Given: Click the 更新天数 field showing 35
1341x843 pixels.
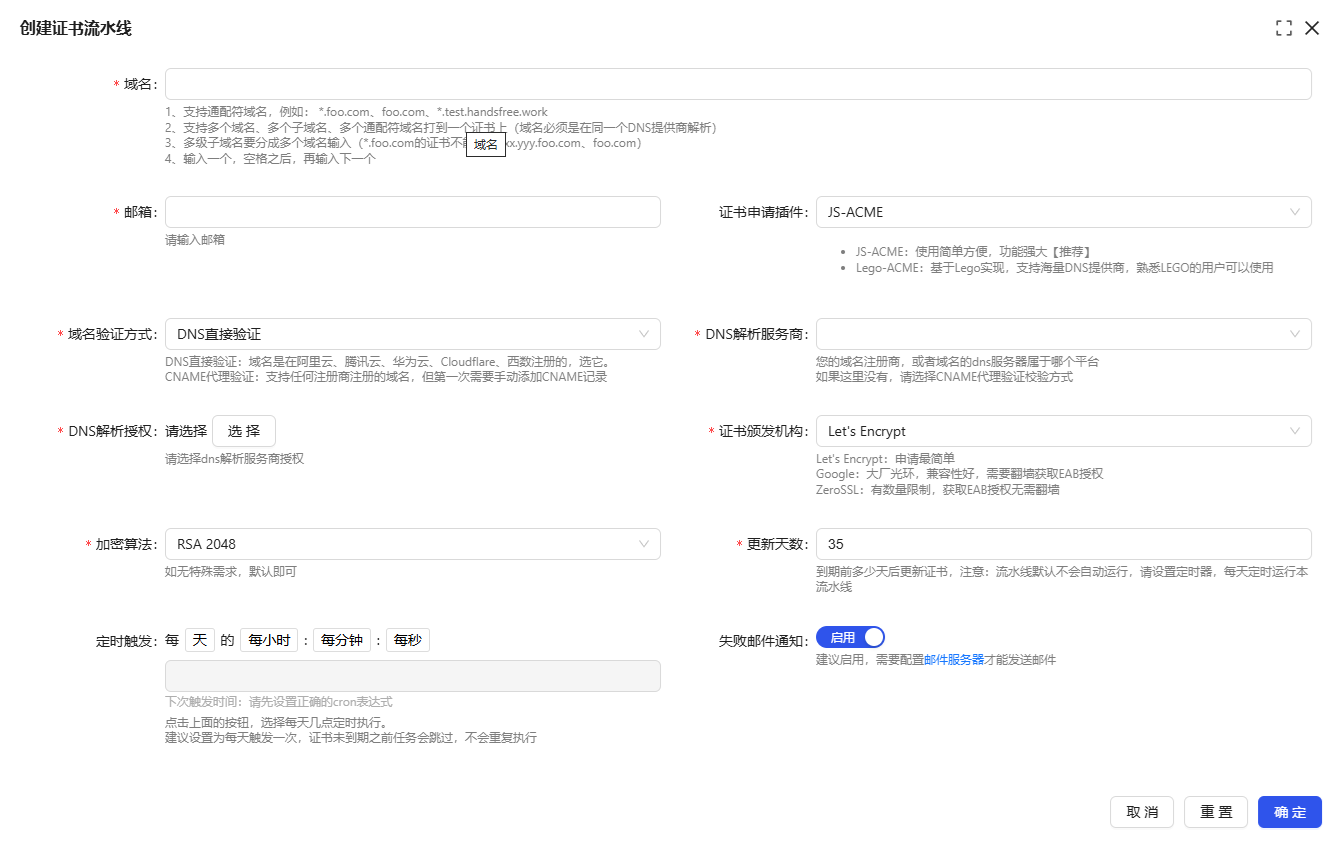Looking at the screenshot, I should tap(1063, 544).
